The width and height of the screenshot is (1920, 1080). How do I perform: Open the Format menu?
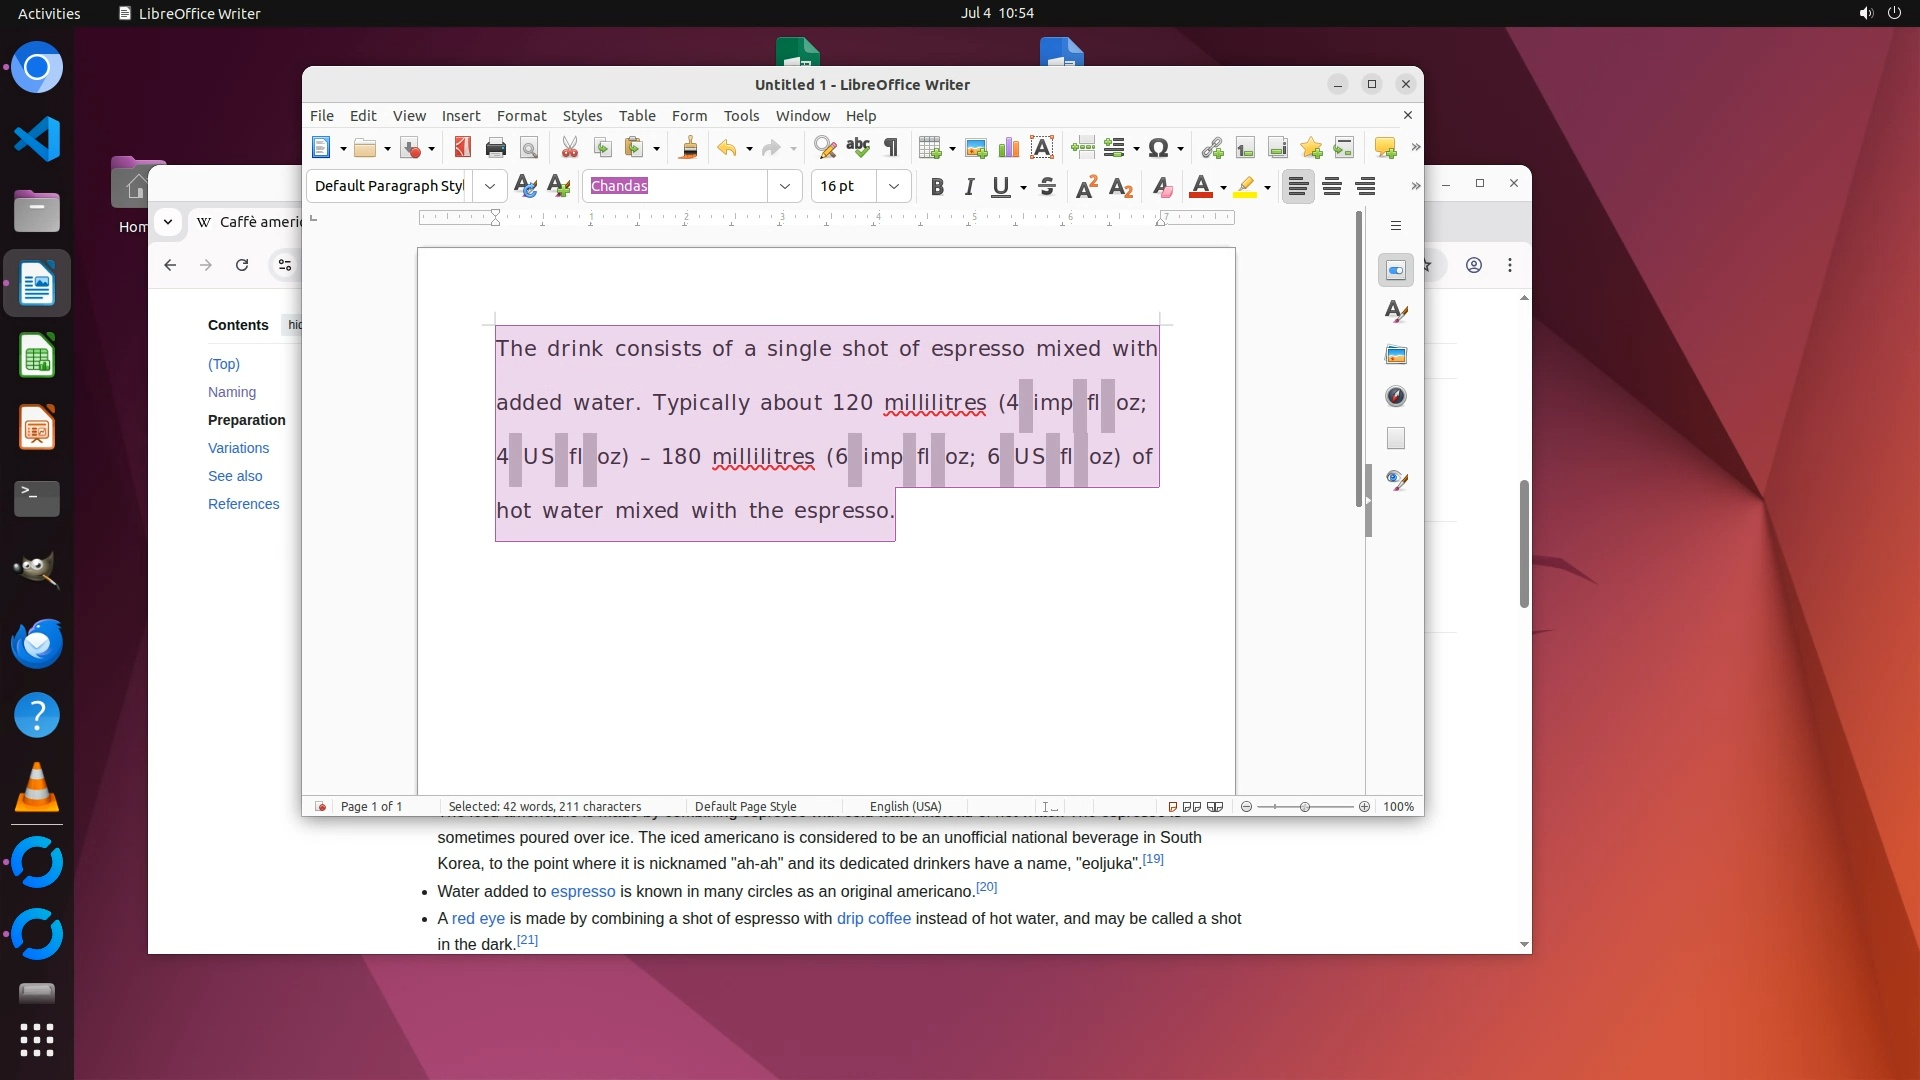point(521,116)
